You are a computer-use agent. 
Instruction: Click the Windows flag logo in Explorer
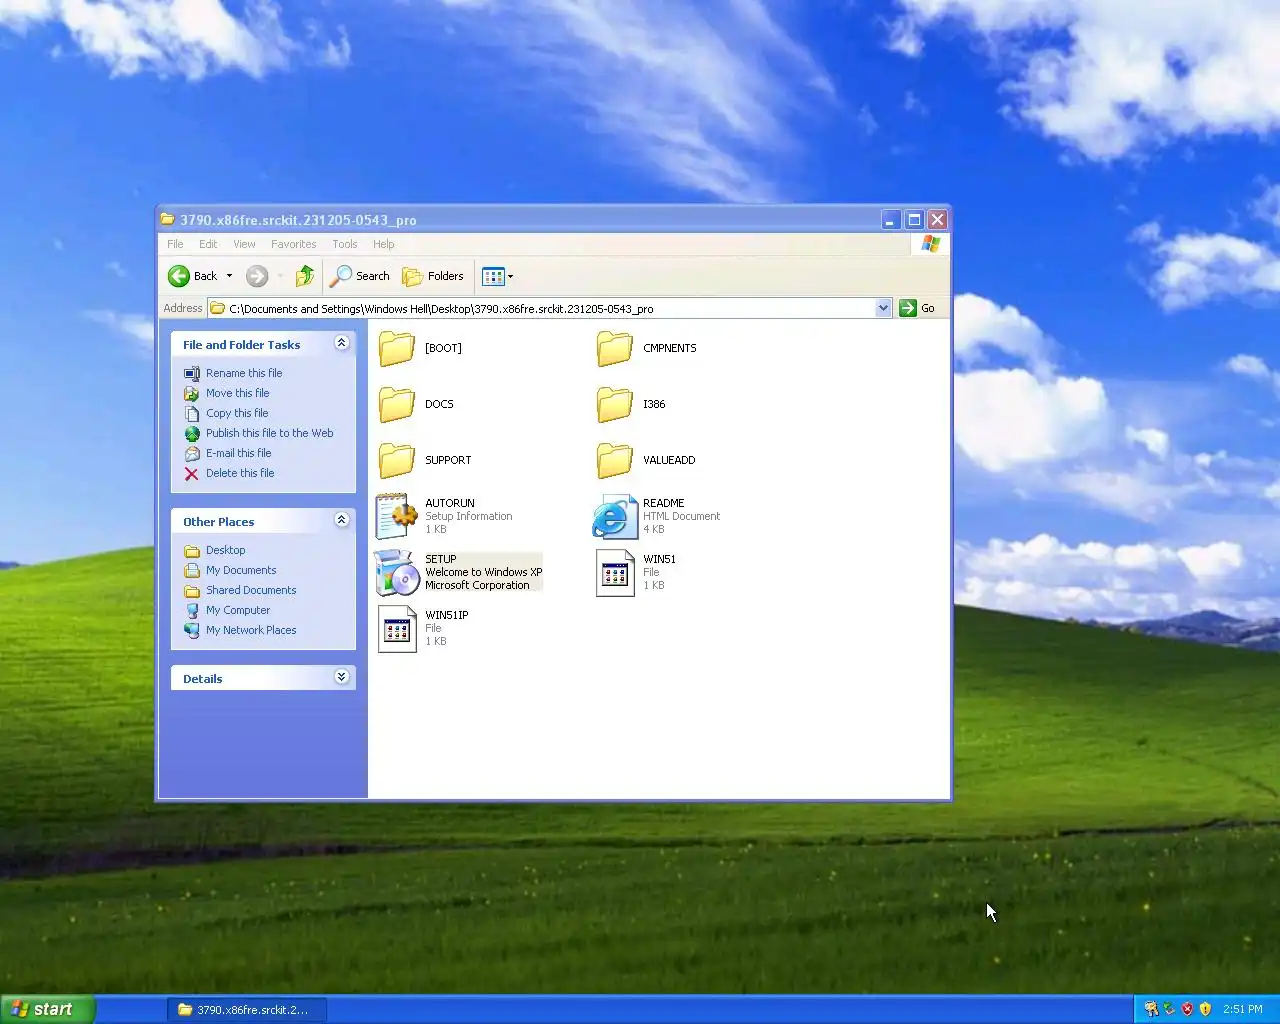coord(930,244)
